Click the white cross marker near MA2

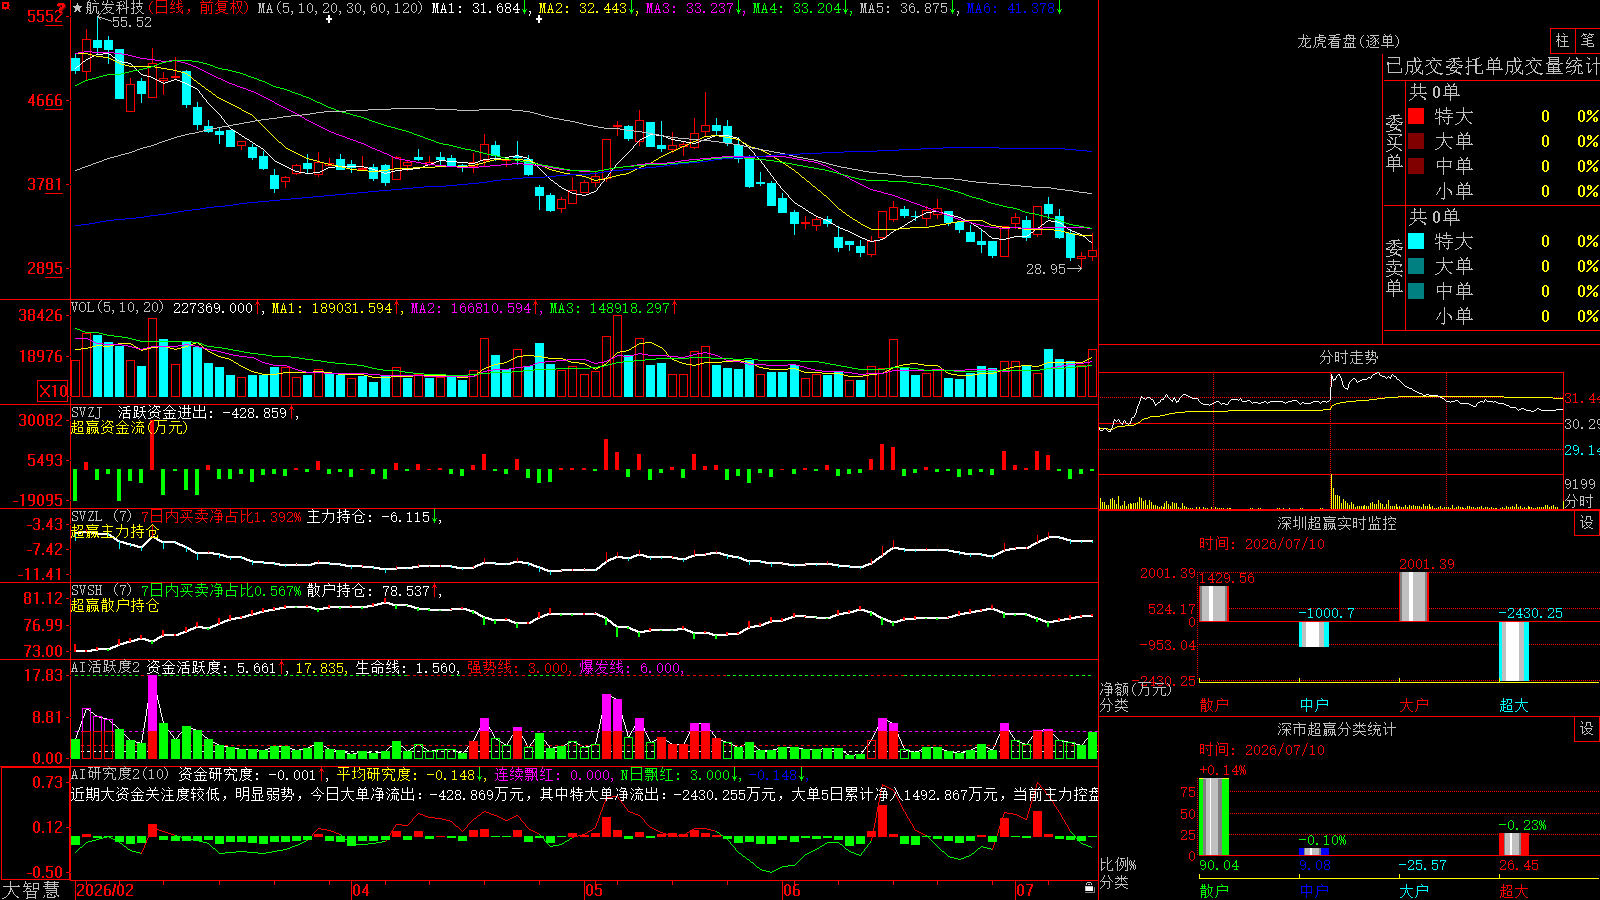(x=538, y=19)
